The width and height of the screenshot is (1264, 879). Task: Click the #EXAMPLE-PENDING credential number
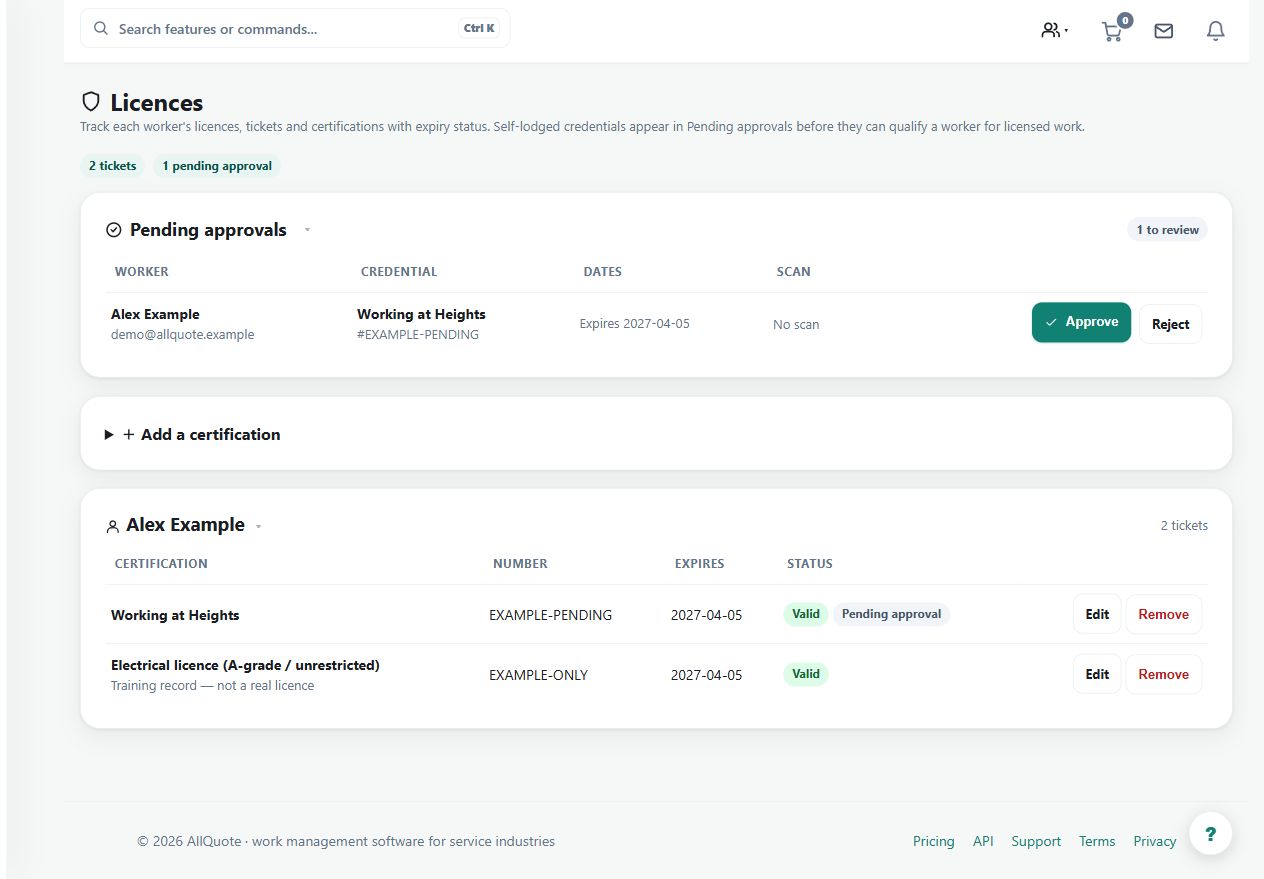[x=418, y=335]
